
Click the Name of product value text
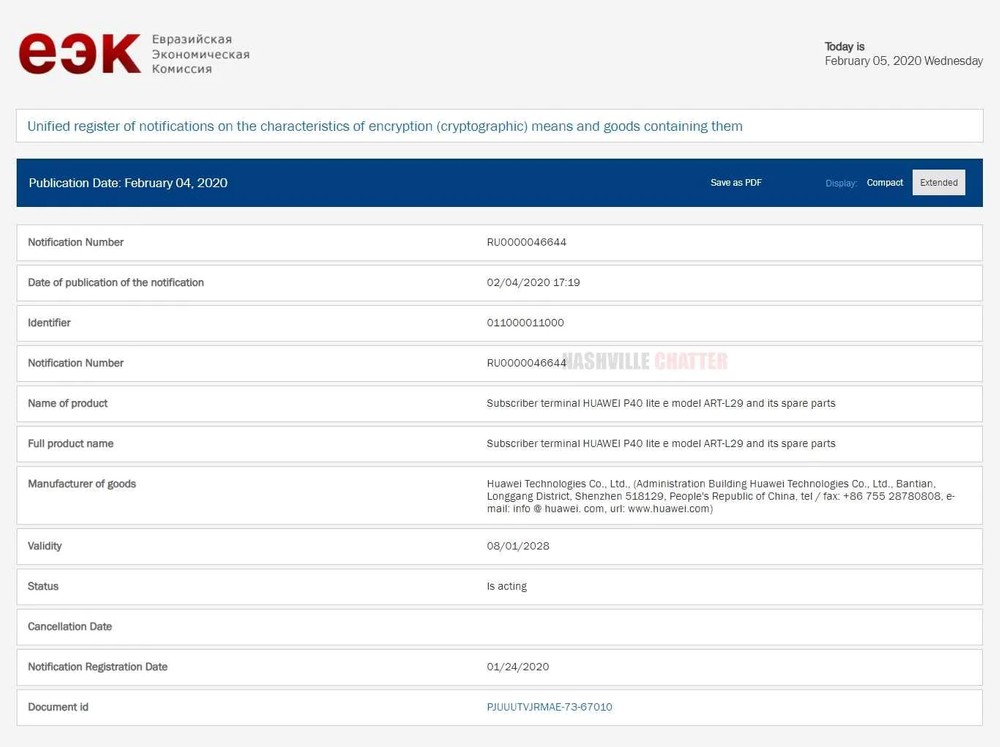click(x=661, y=403)
